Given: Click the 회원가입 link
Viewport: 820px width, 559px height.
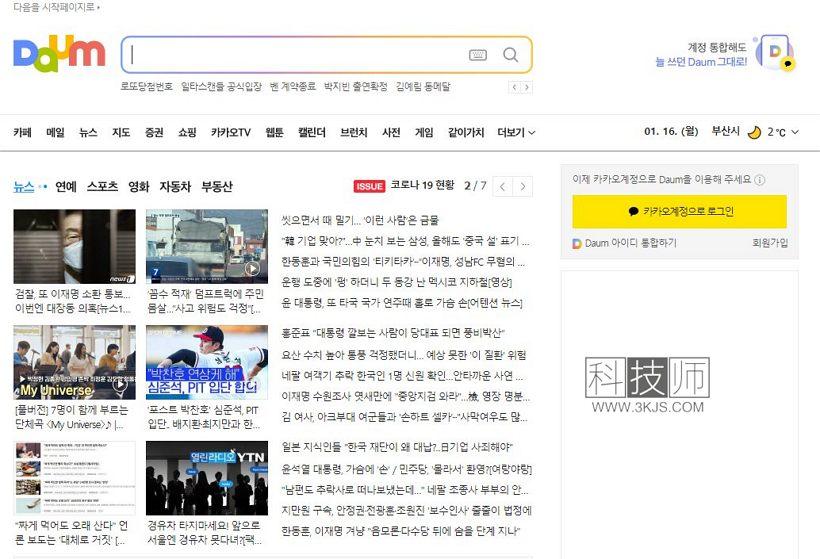Looking at the screenshot, I should [x=770, y=243].
